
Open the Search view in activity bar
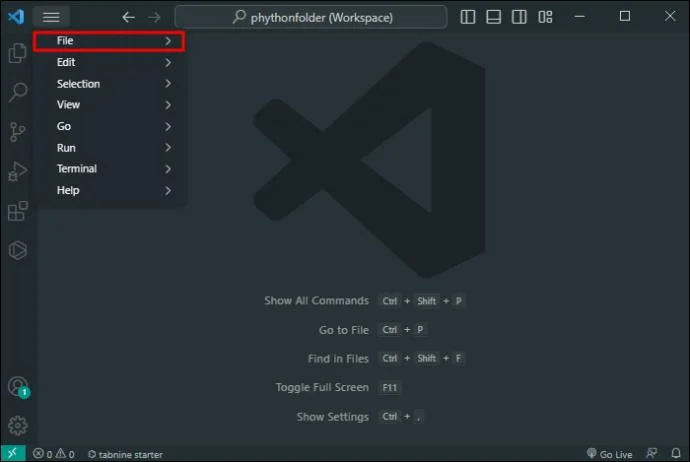18,92
